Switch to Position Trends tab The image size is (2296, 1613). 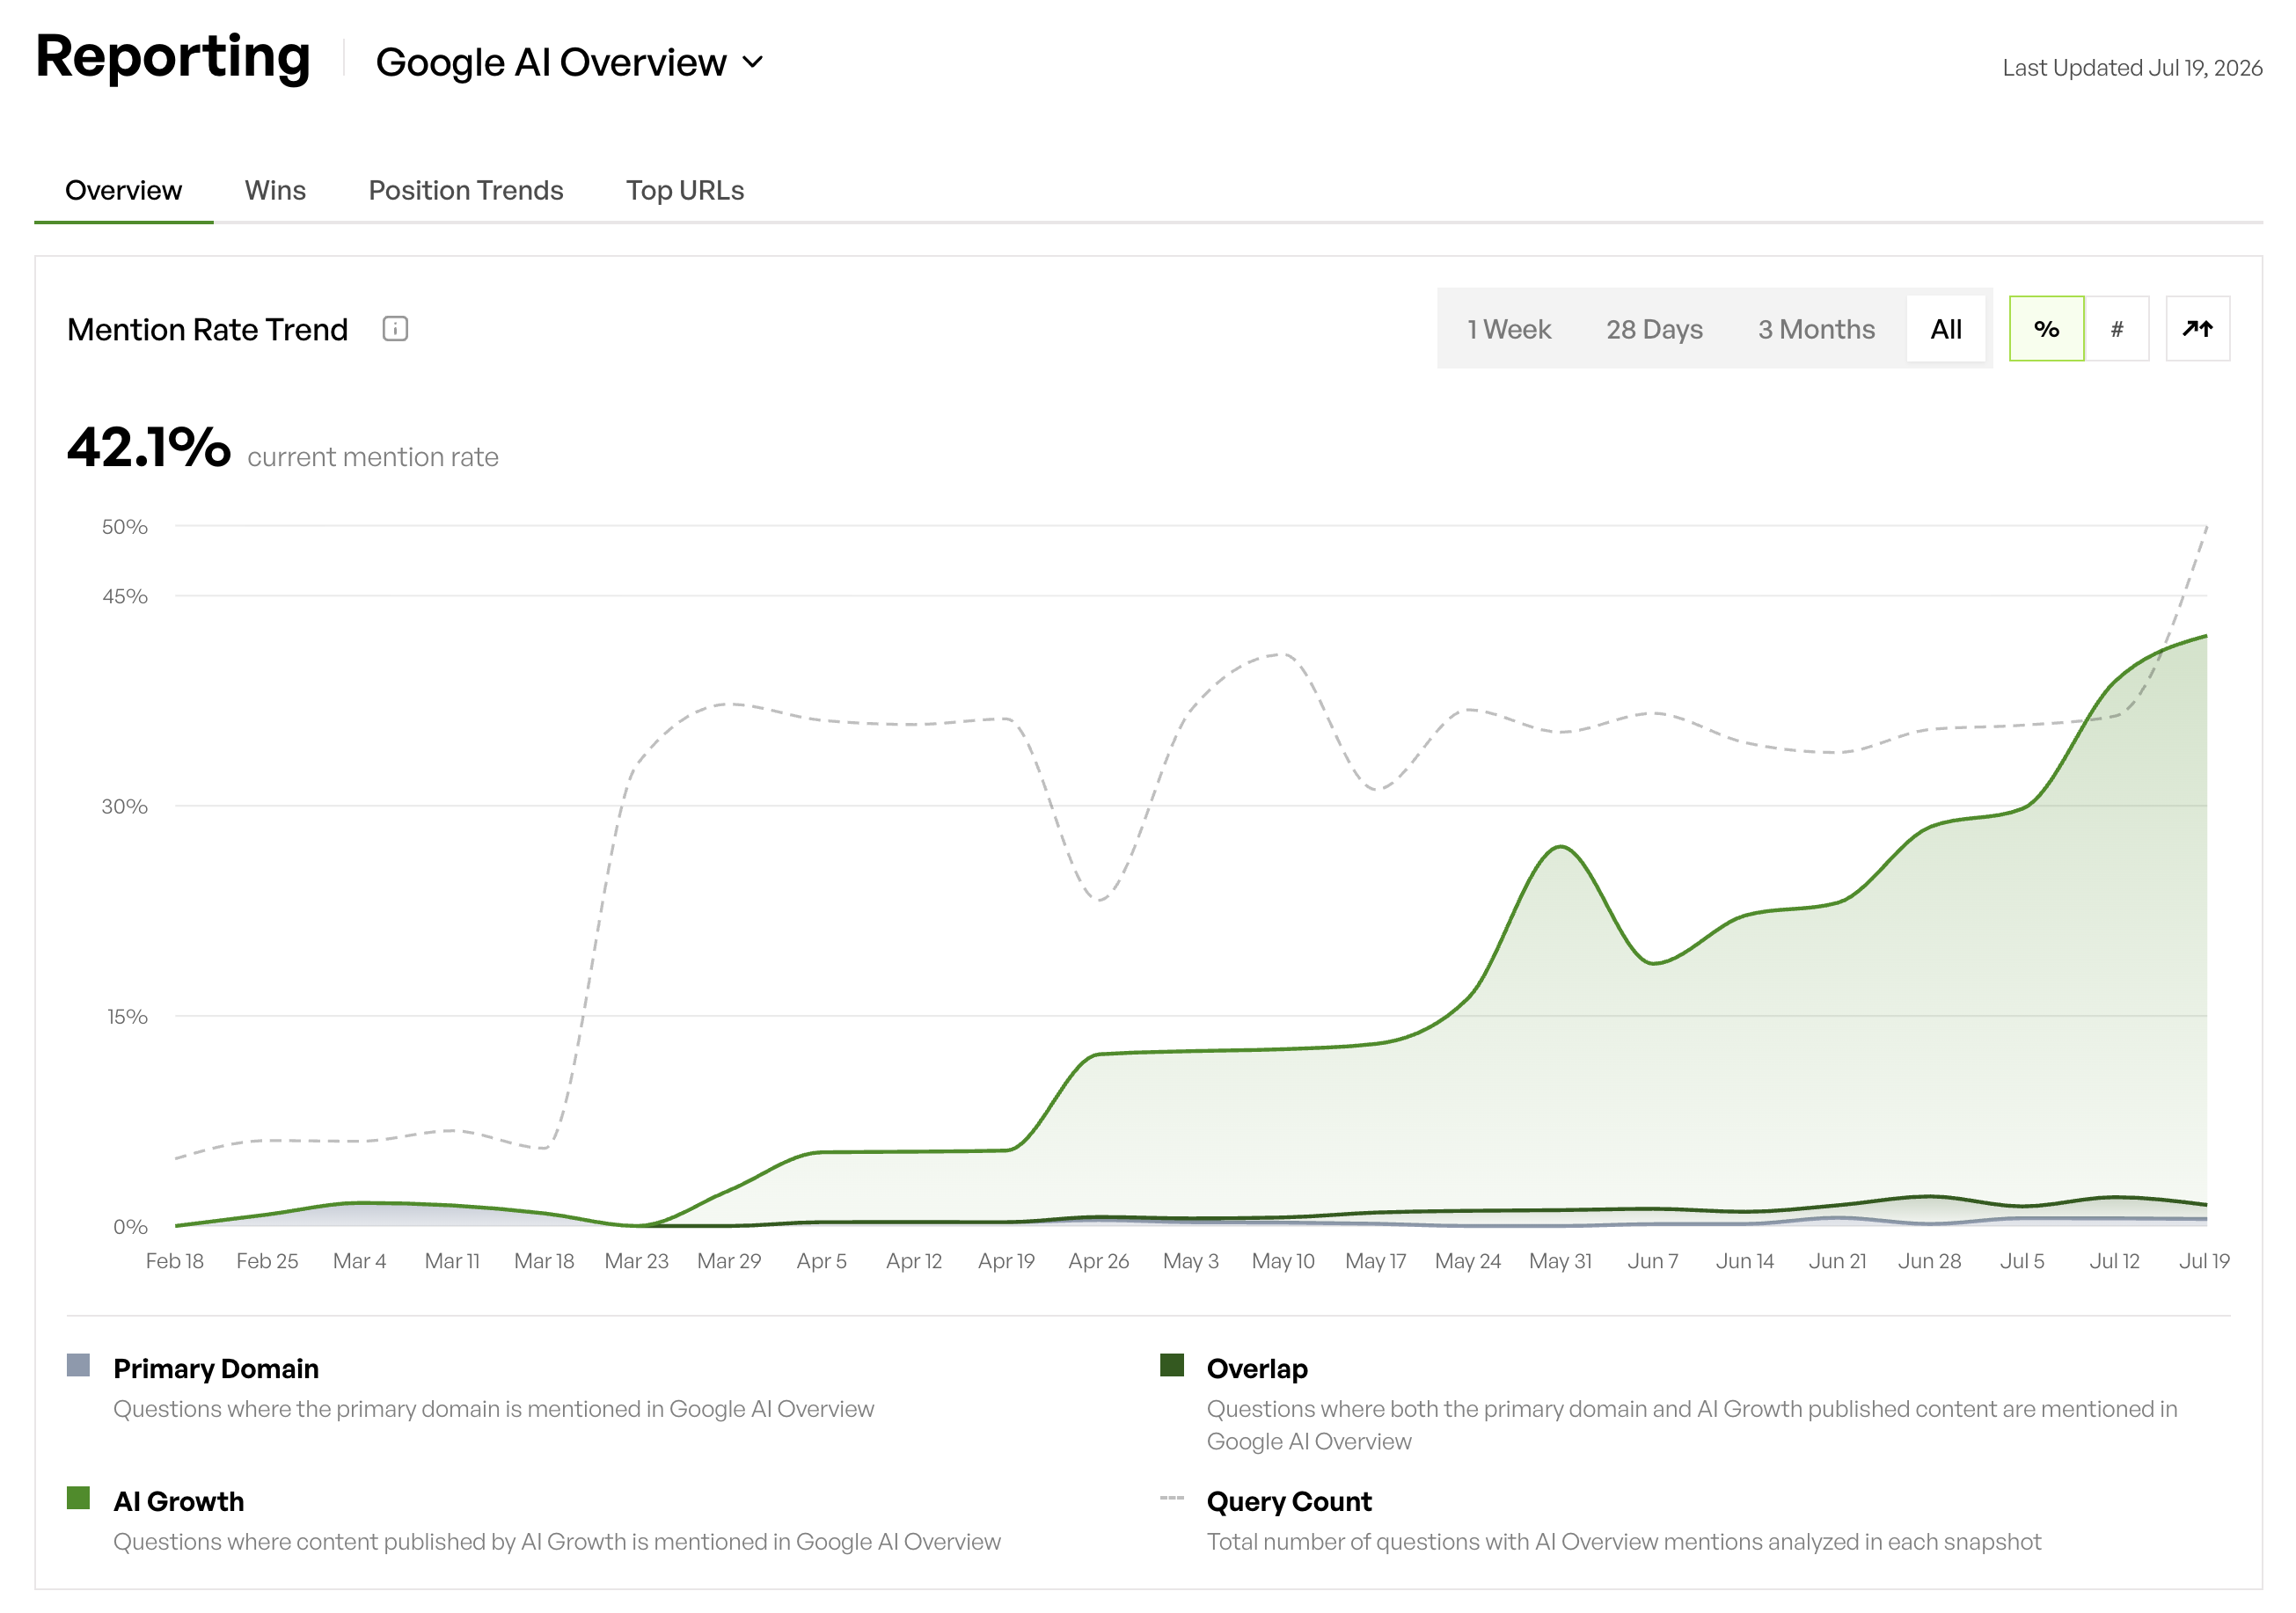[466, 191]
